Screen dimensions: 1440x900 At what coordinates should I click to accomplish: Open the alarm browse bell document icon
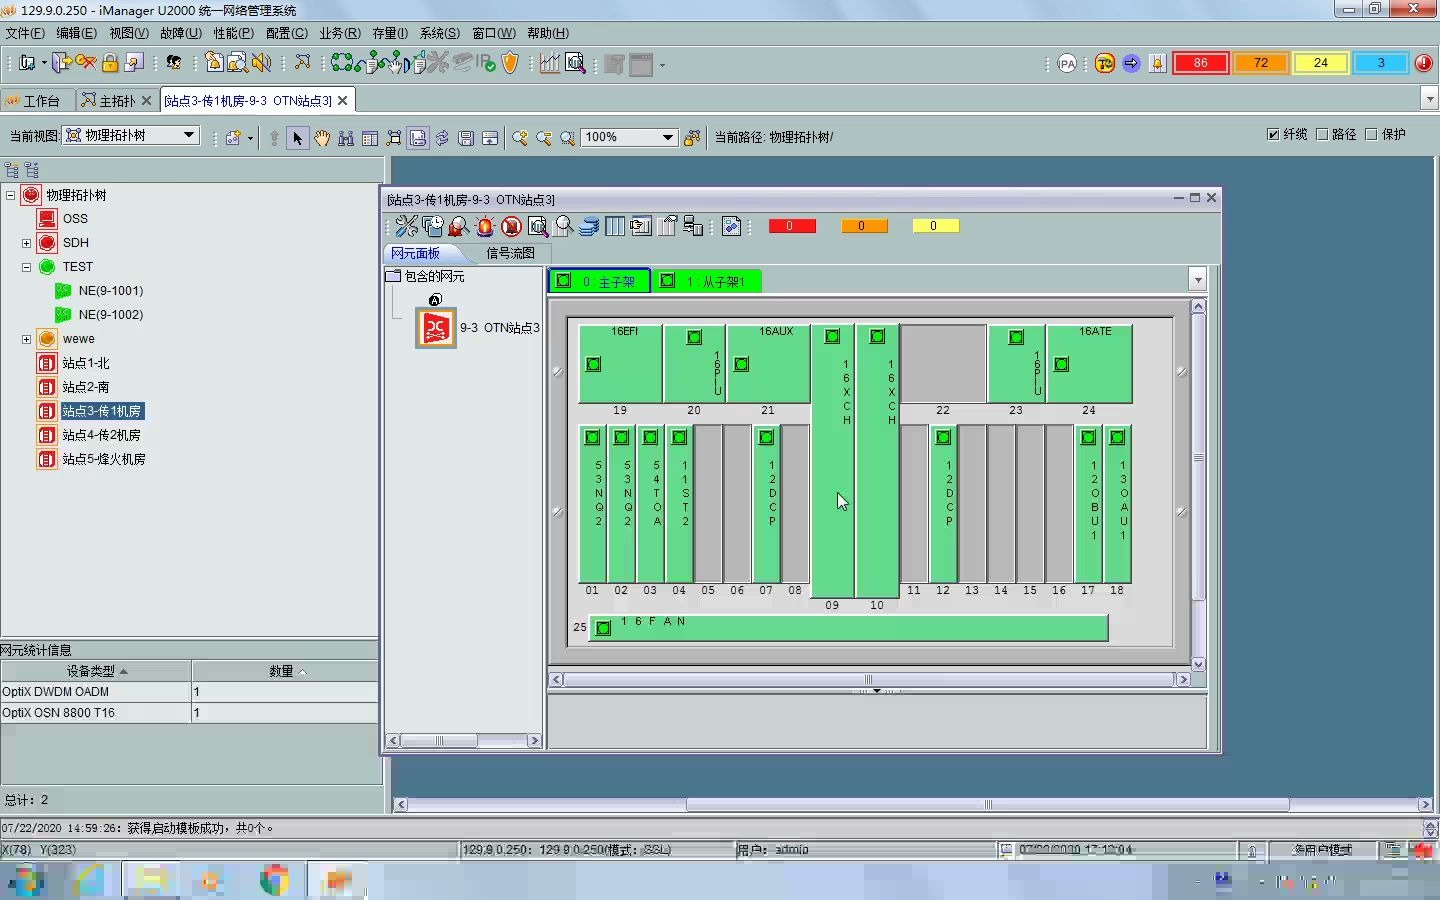pos(214,63)
